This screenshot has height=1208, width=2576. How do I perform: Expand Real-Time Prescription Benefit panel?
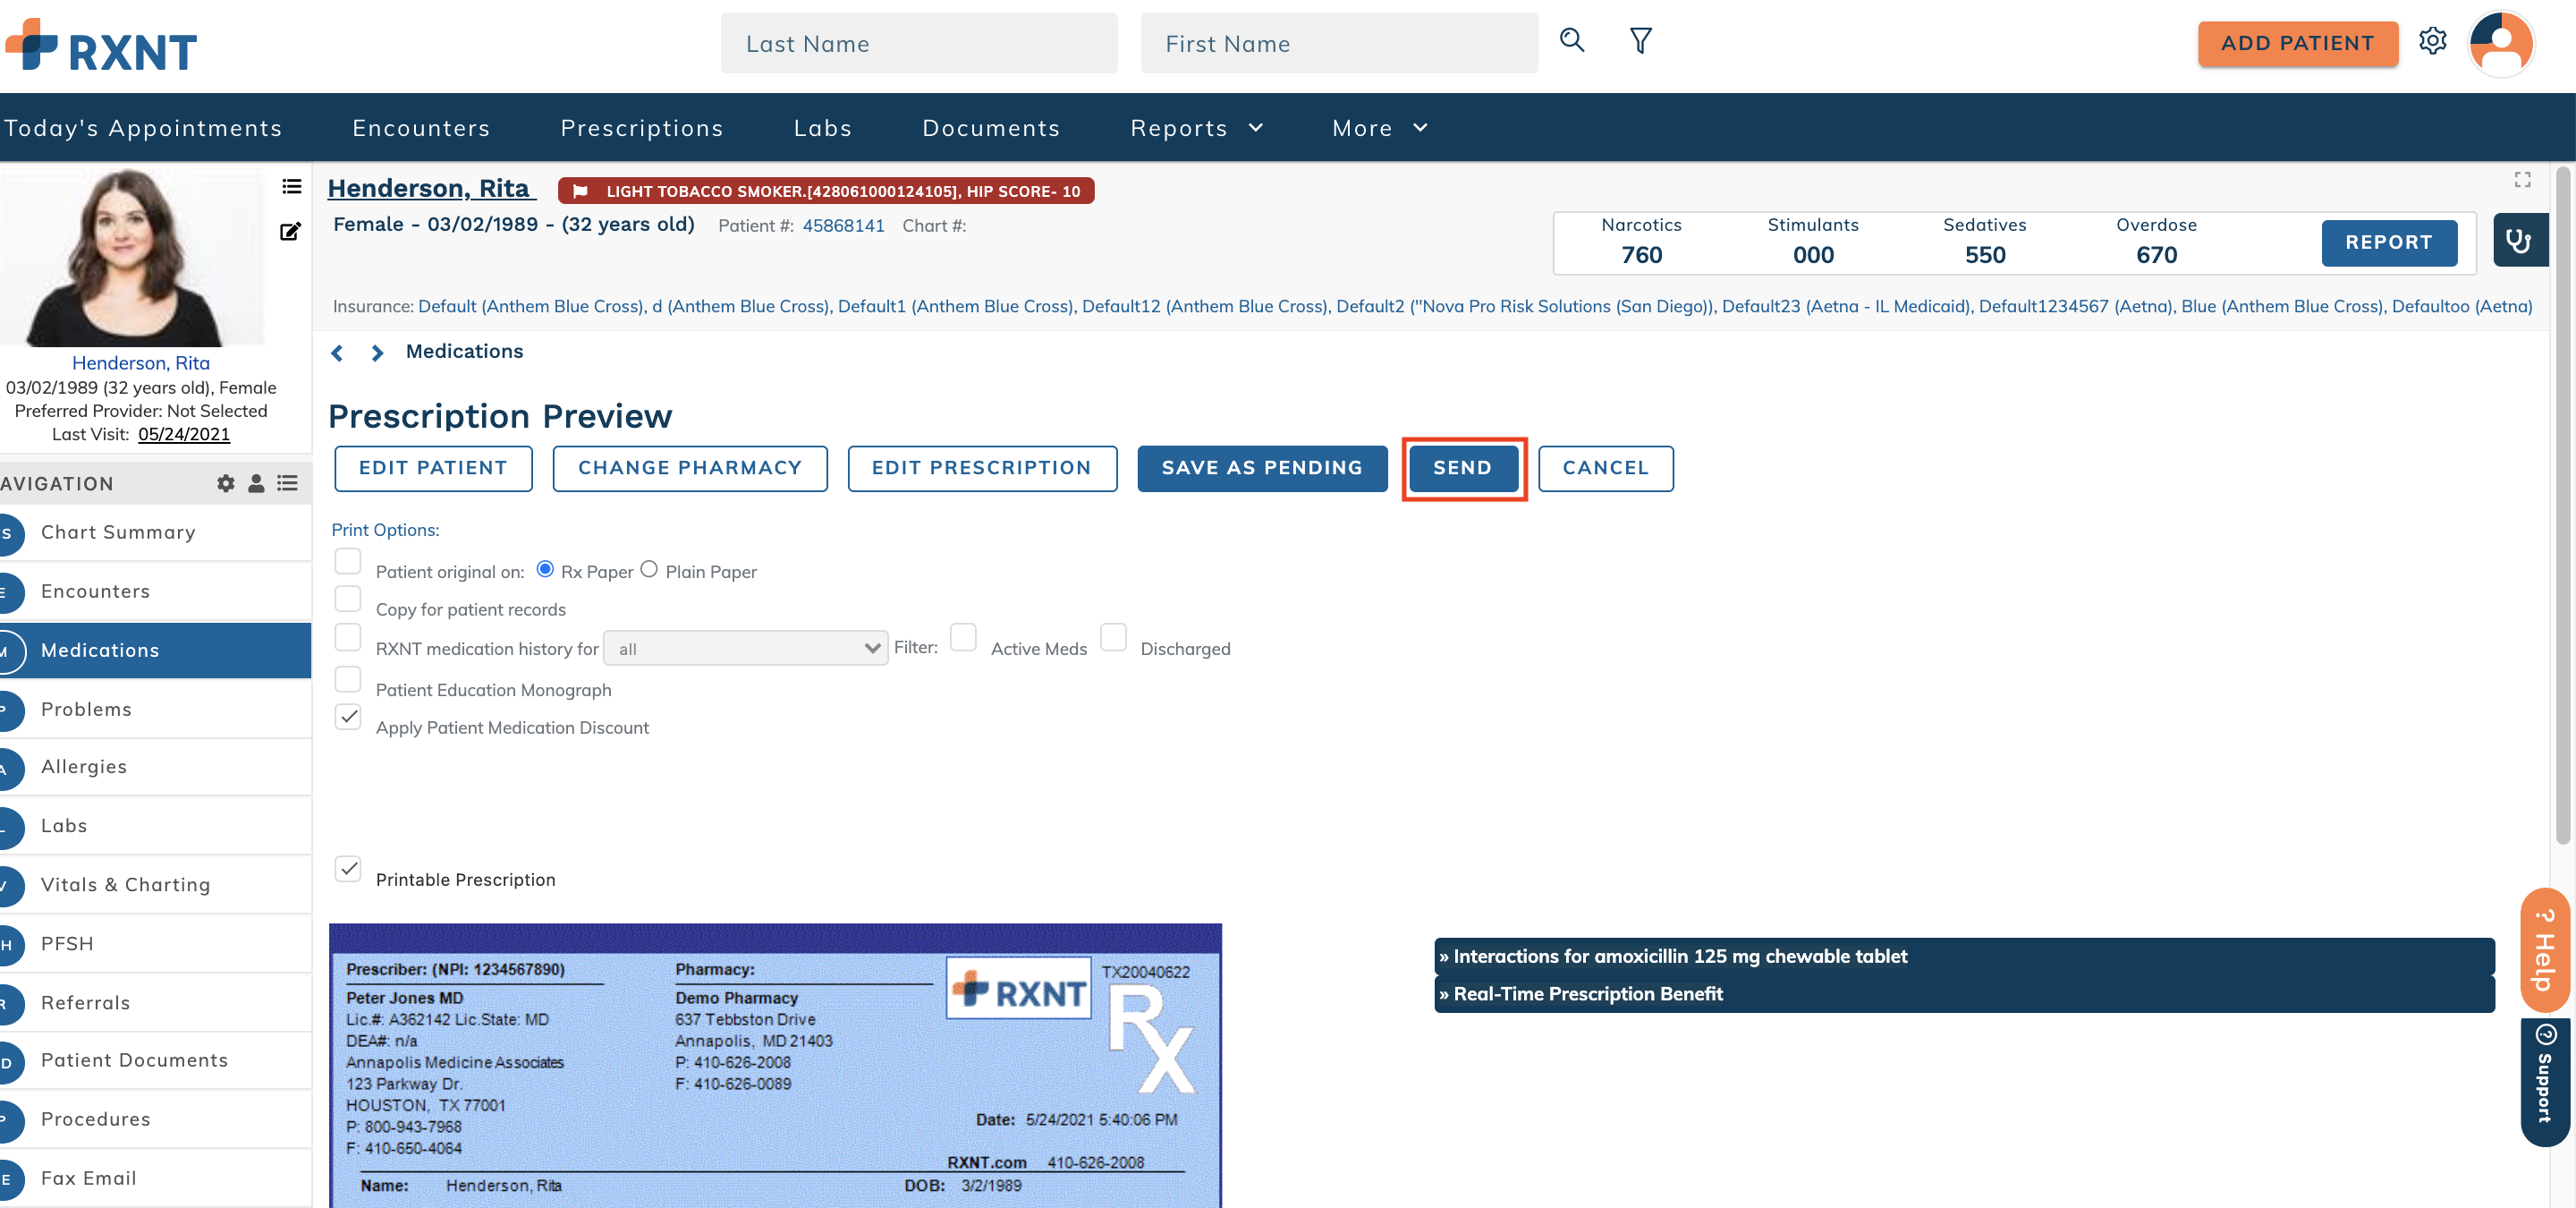(x=1964, y=994)
